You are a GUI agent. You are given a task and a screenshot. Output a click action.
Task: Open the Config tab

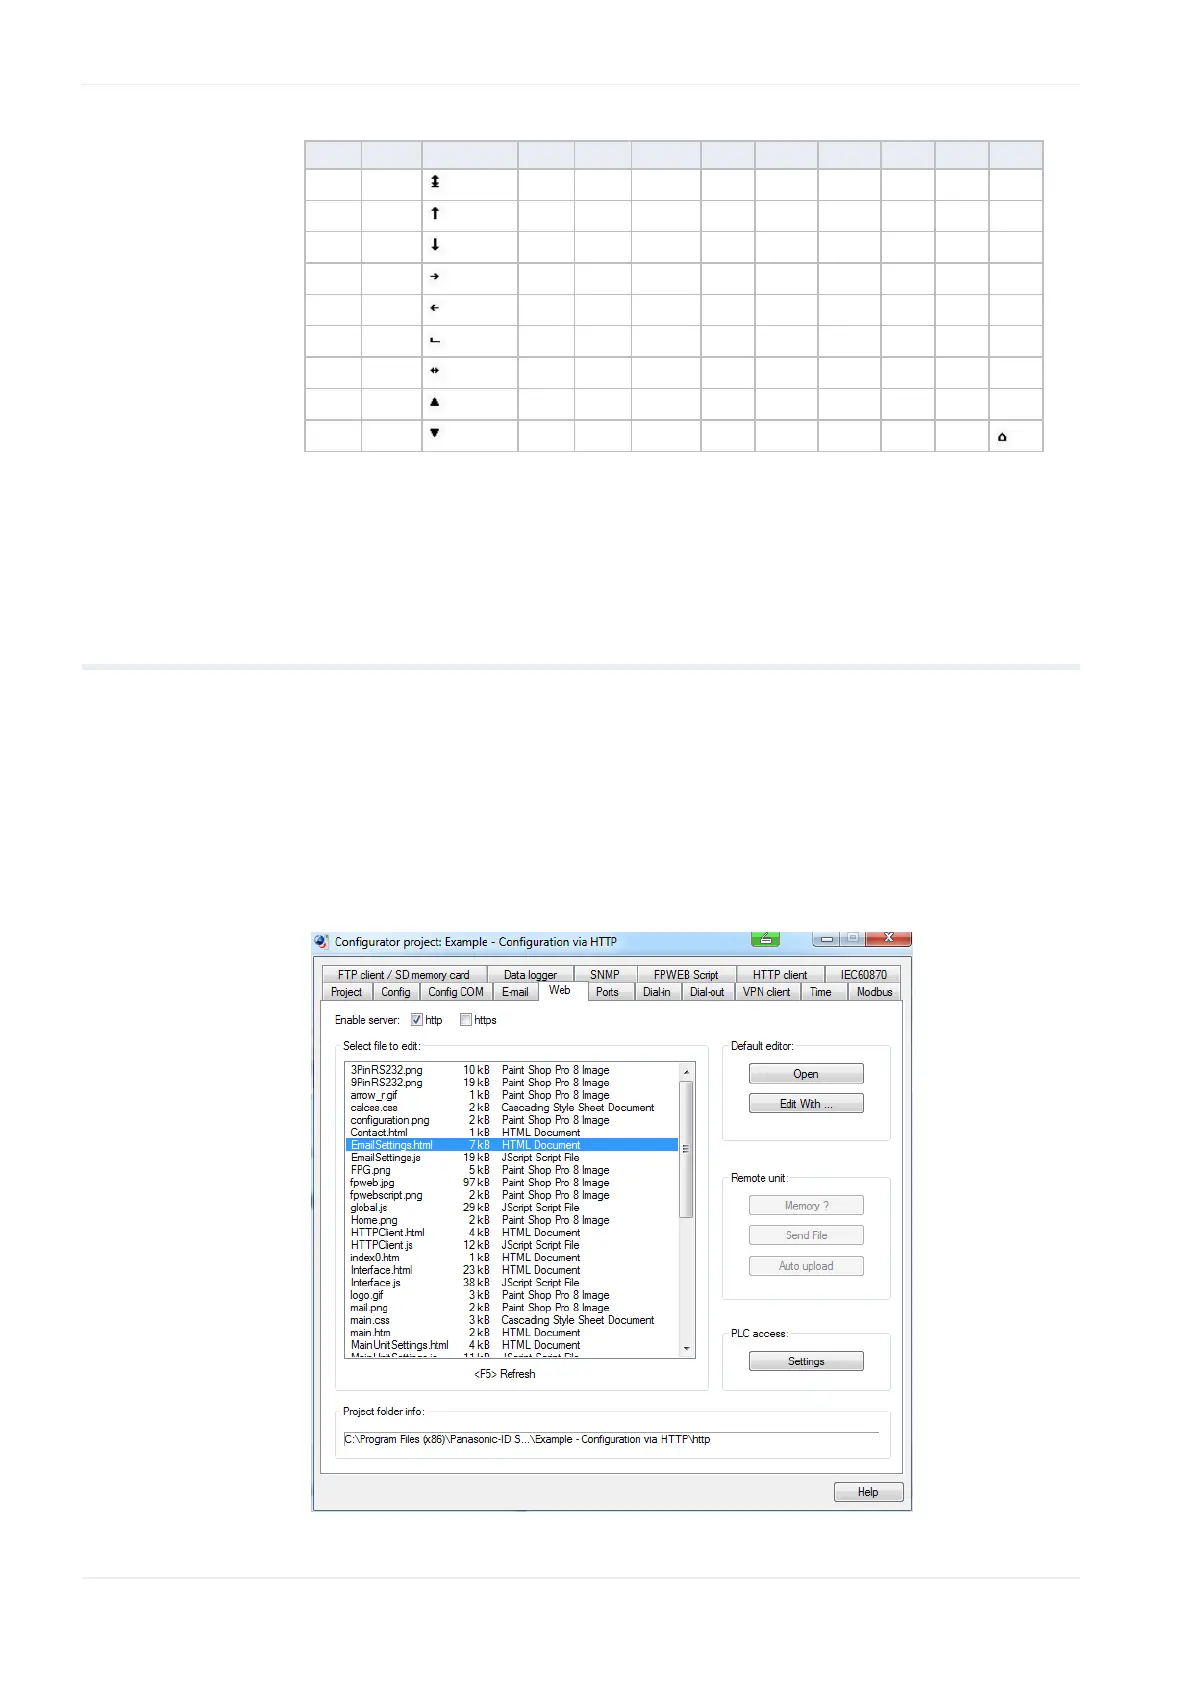396,992
